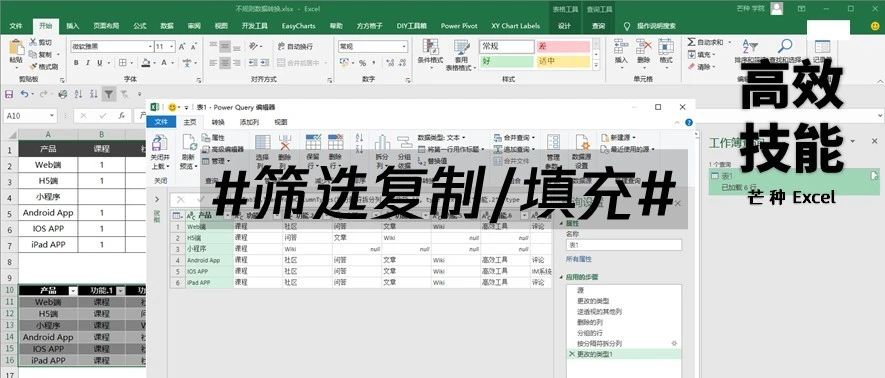Click the AutoSum sigma icon

(691, 42)
